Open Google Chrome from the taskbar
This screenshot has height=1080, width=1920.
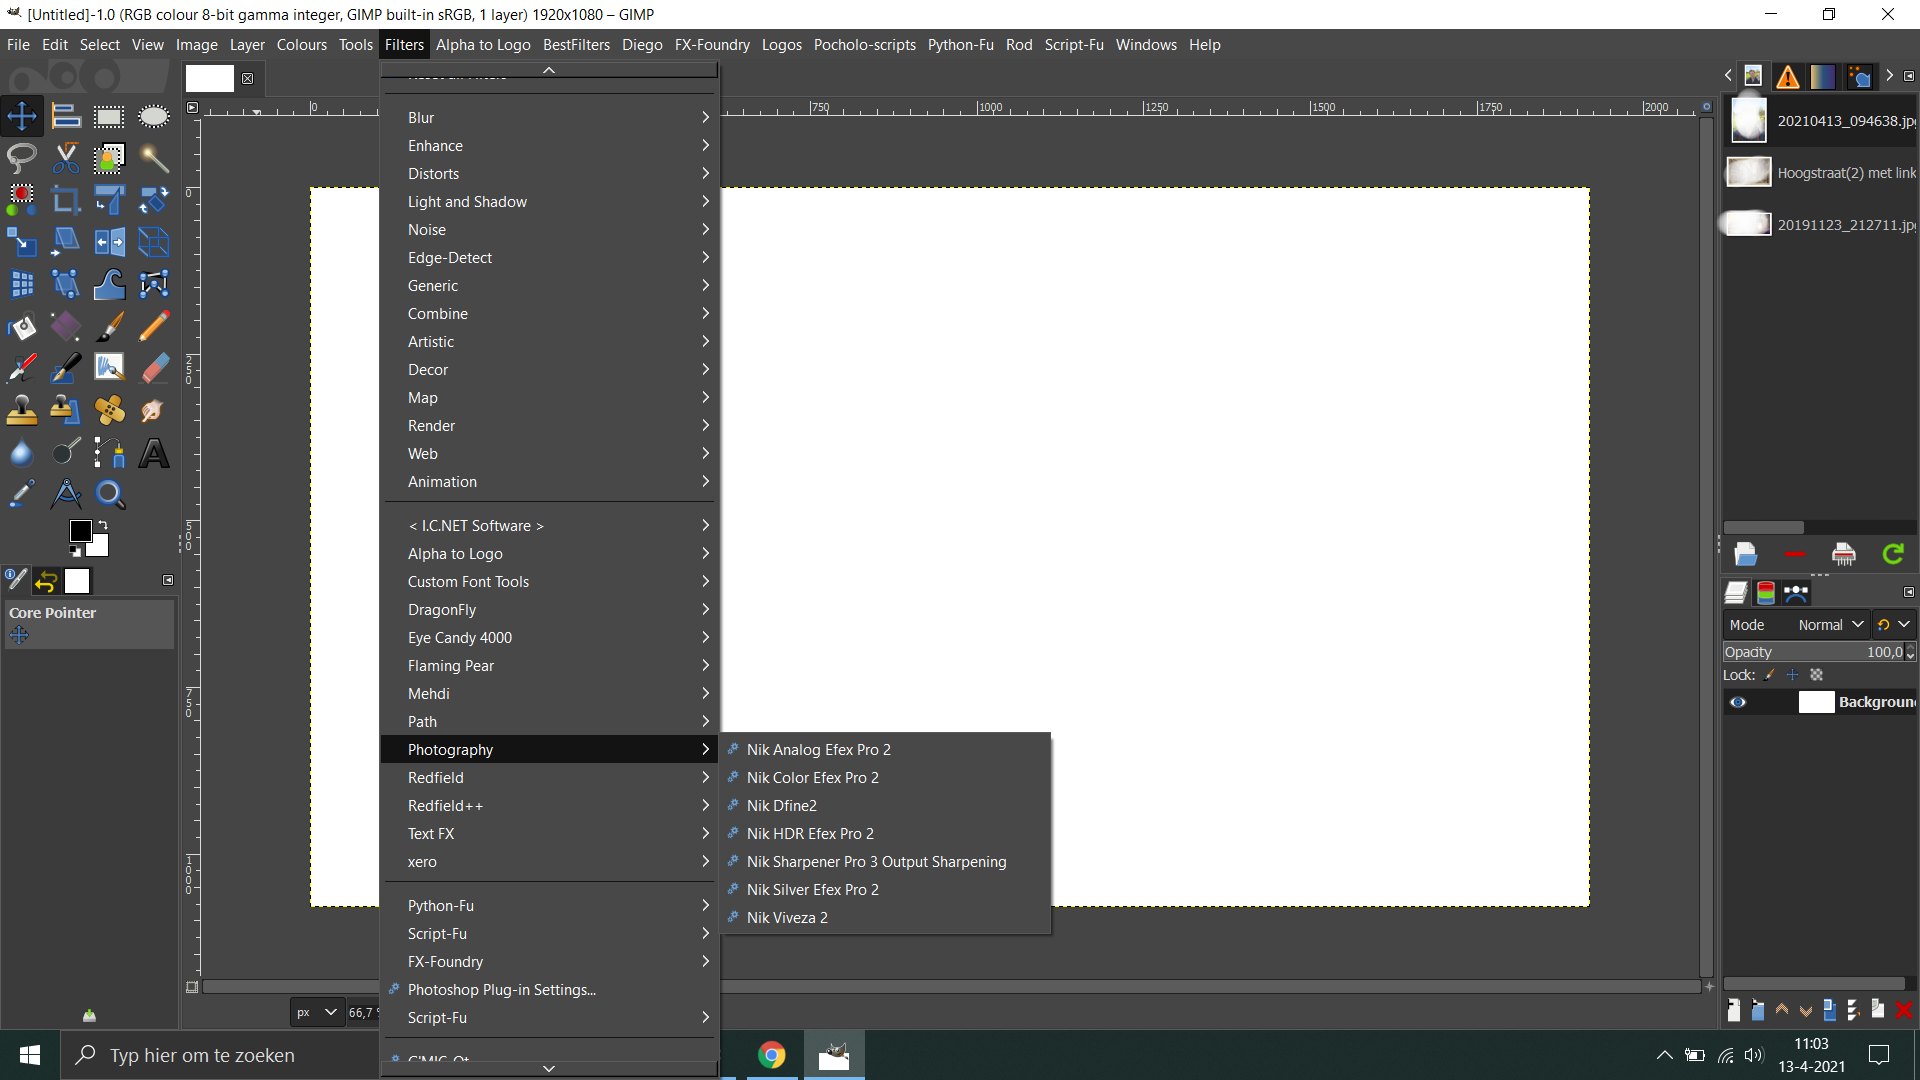(x=771, y=1055)
